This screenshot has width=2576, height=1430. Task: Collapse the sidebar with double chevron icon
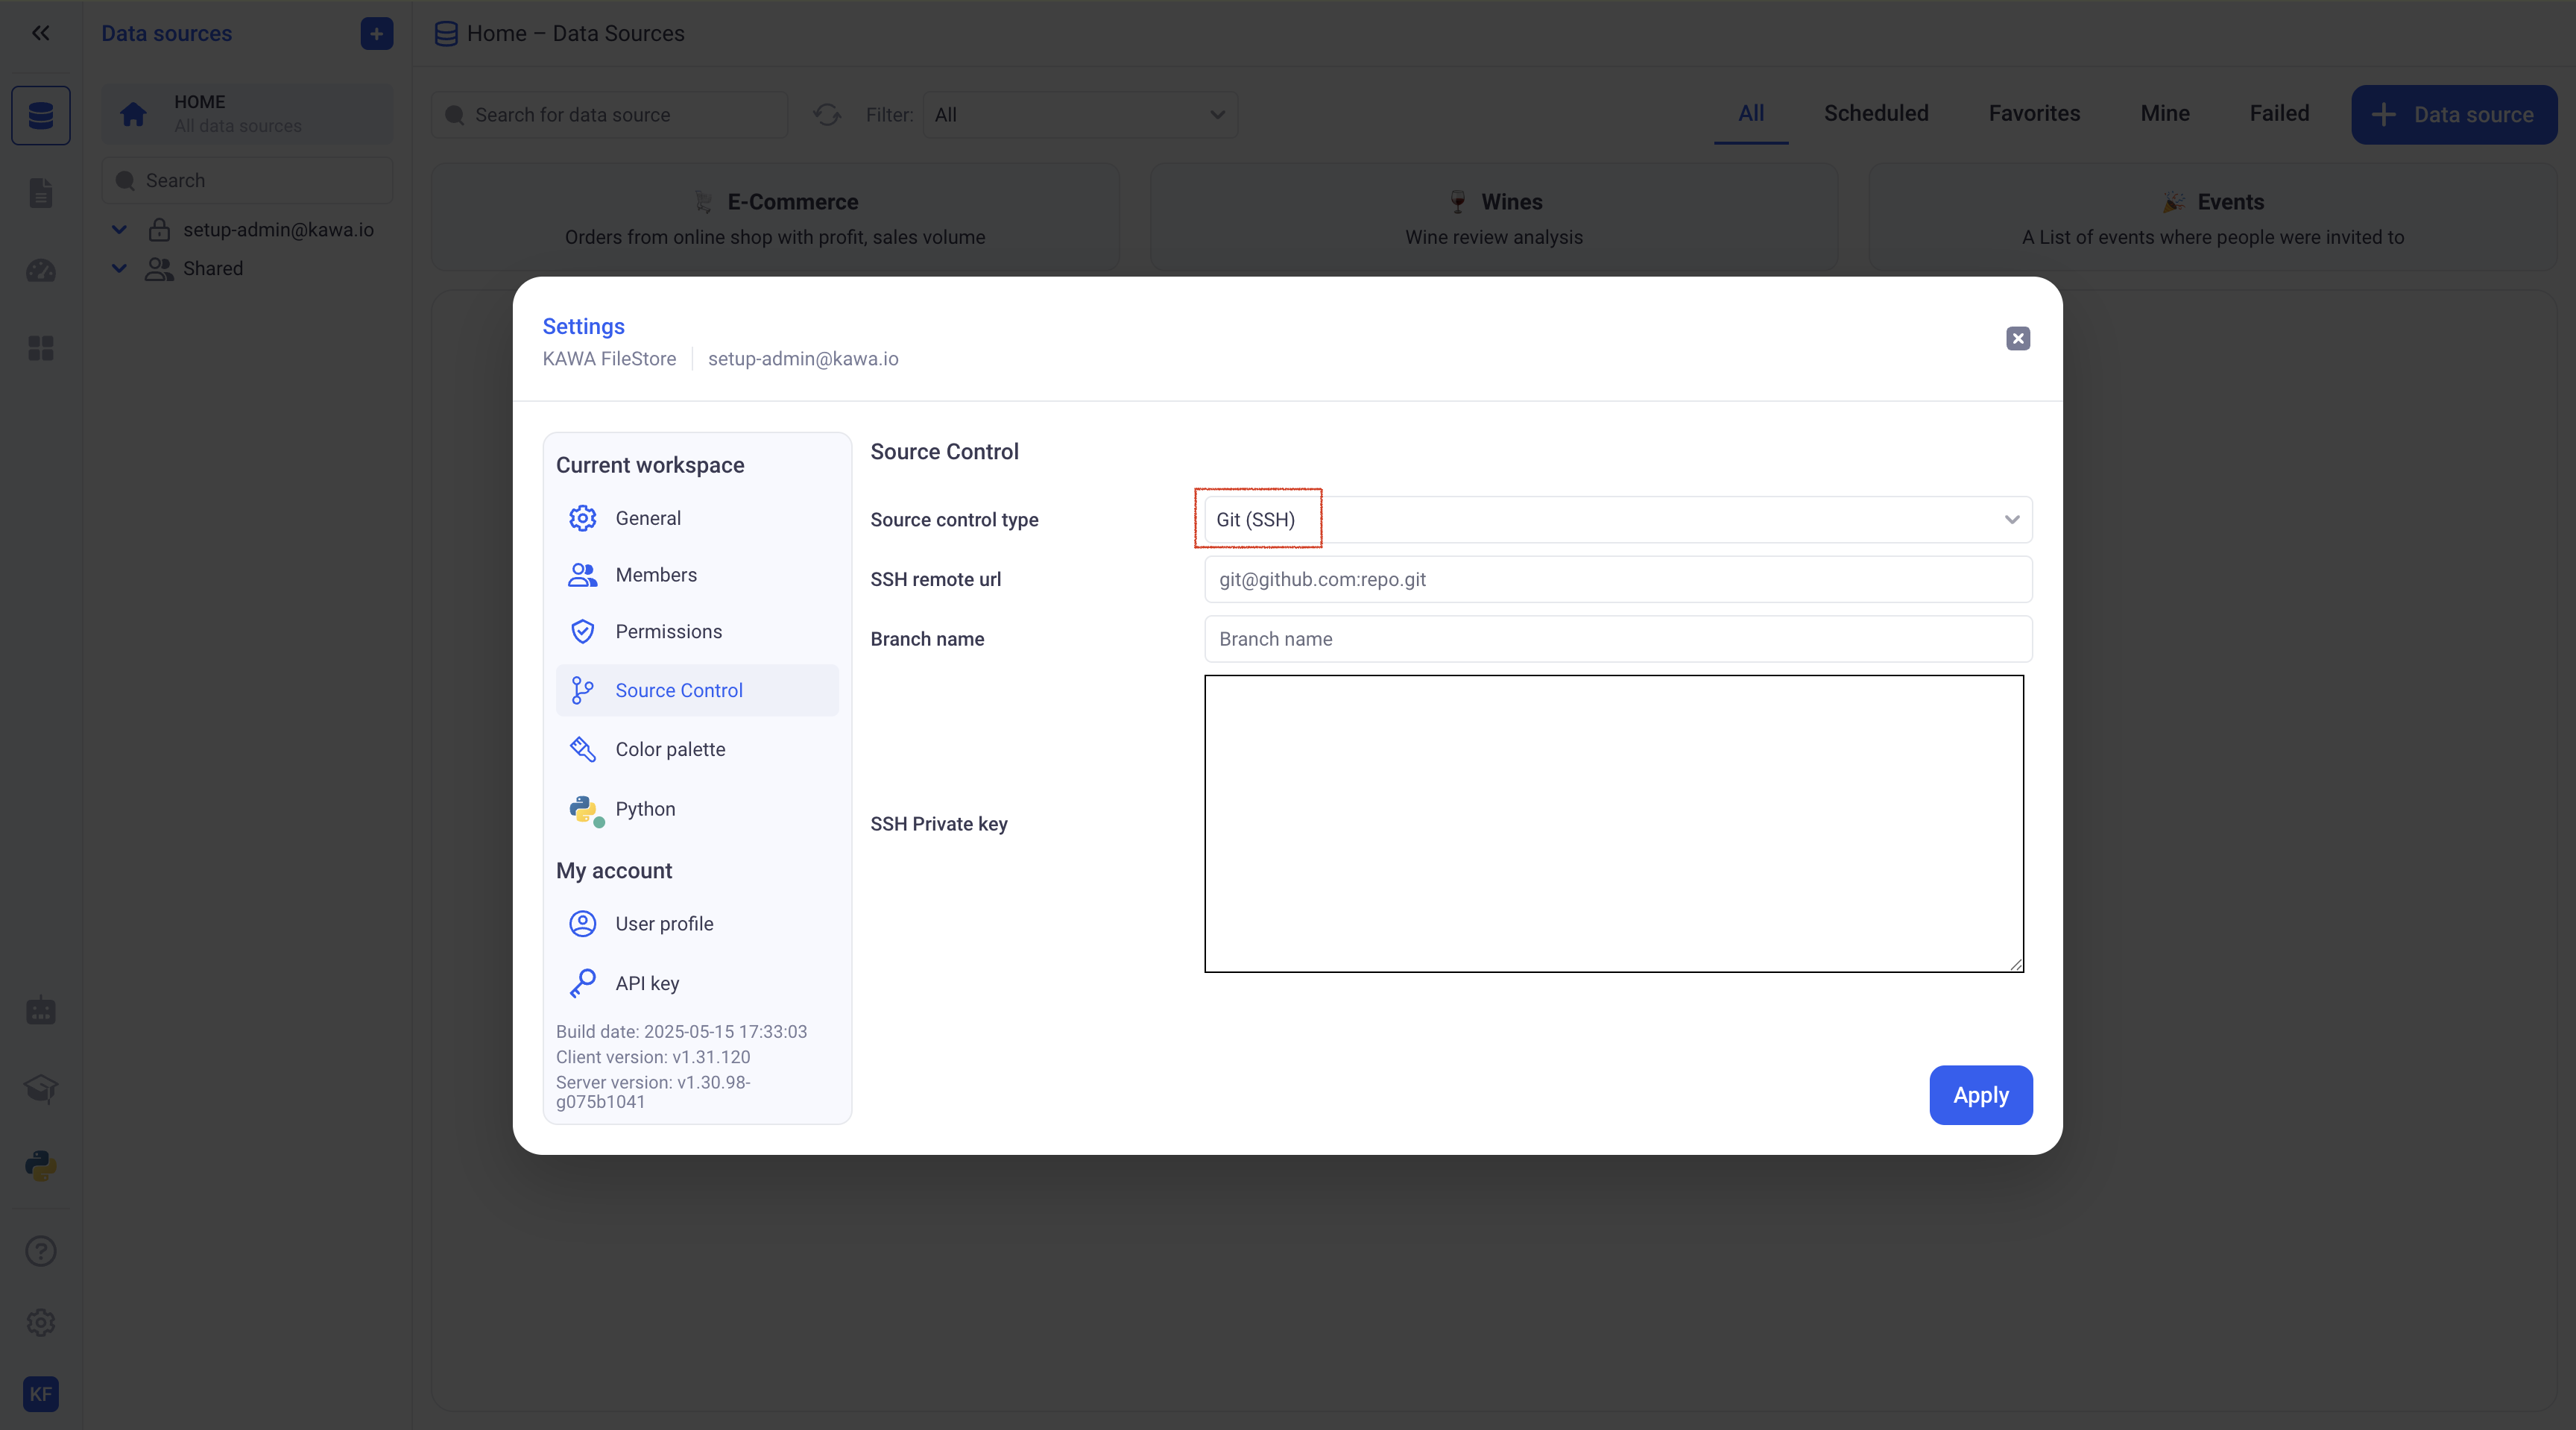click(40, 33)
